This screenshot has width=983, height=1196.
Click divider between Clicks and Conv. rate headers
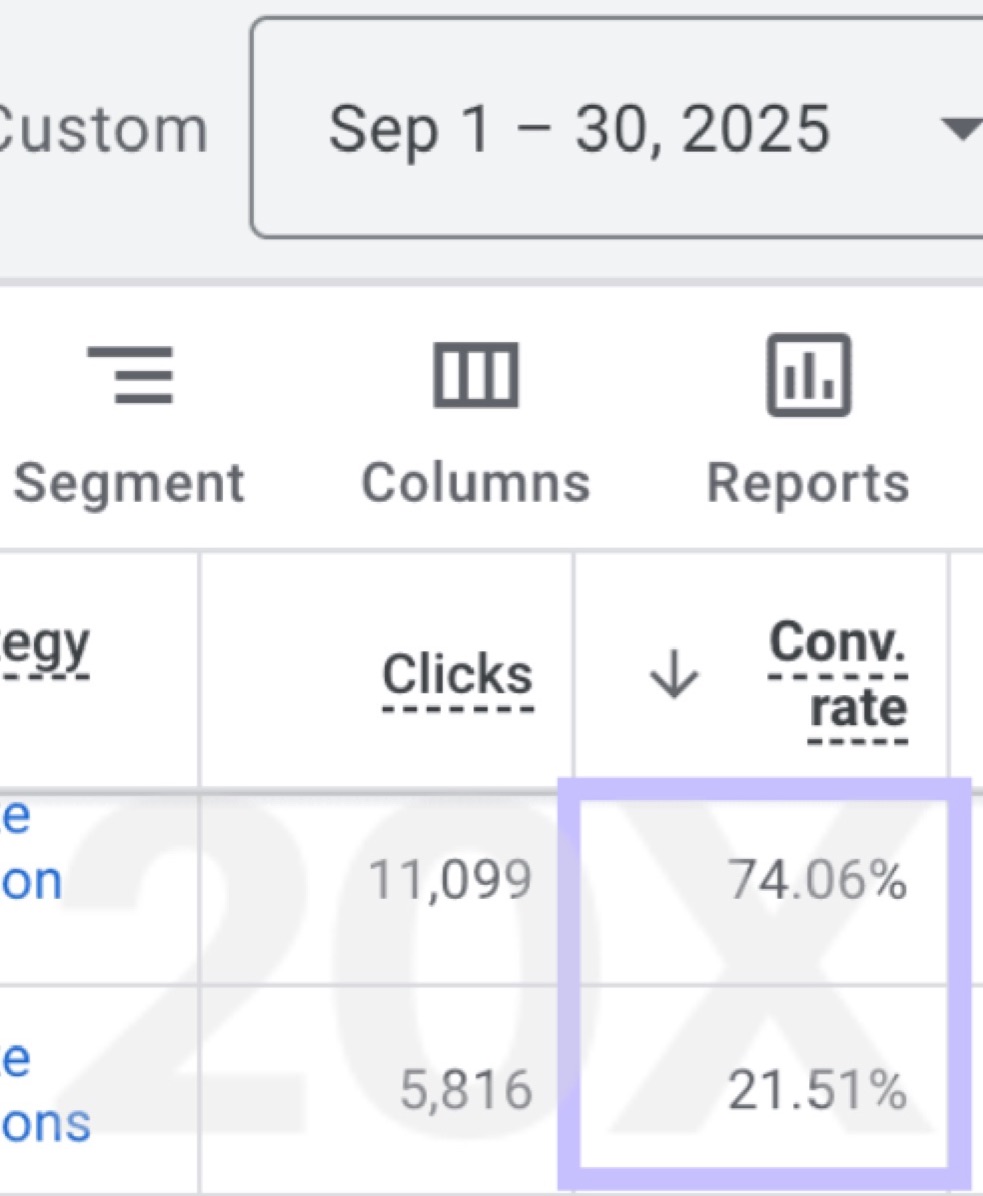573,670
